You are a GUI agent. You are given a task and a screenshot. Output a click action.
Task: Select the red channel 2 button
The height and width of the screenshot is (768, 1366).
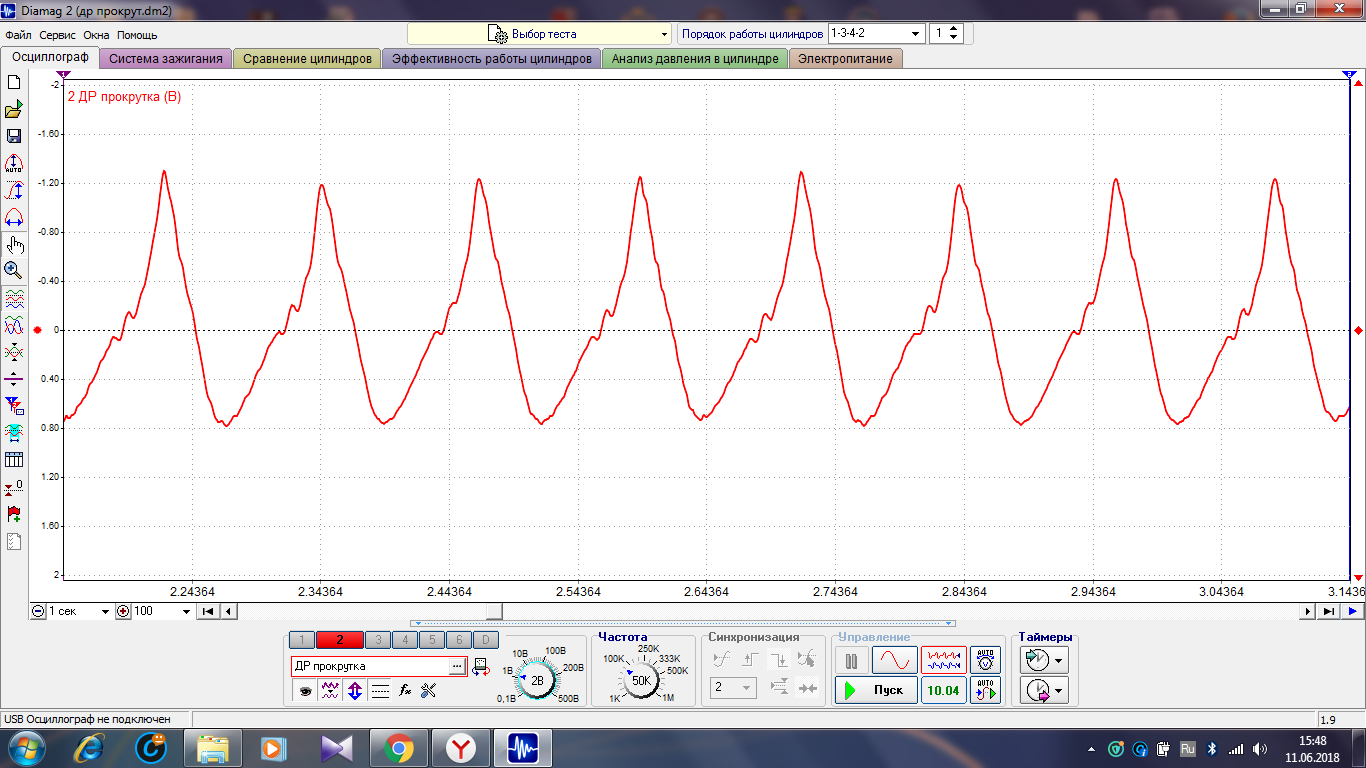[340, 640]
